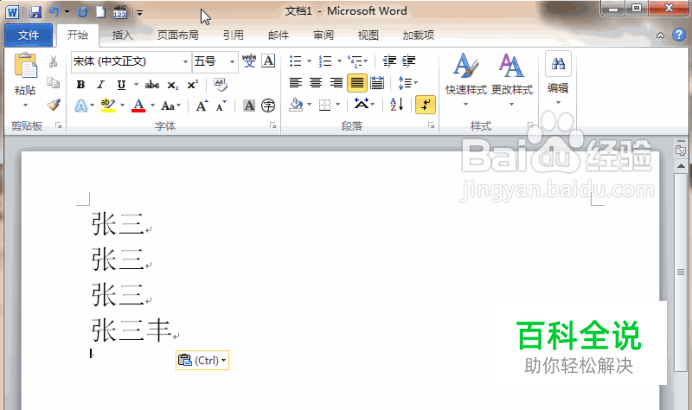
Task: Click in the line 张三丰
Action: point(131,331)
